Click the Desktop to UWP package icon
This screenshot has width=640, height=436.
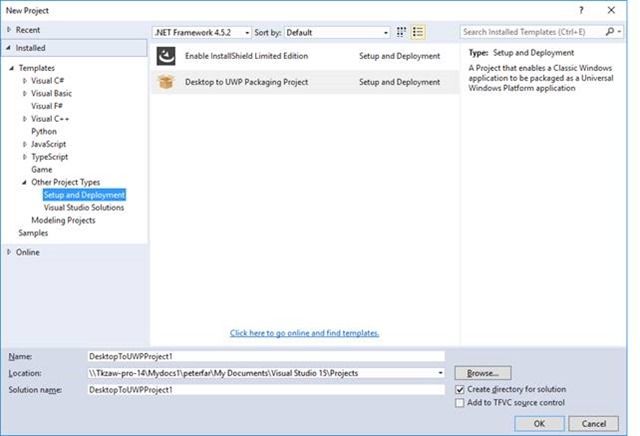(x=166, y=82)
